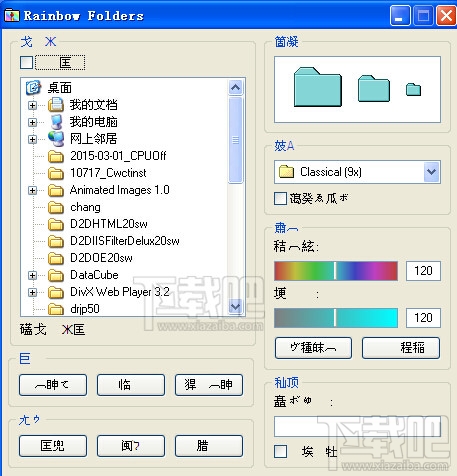Click the Desktop (桌面) root icon
This screenshot has width=457, height=476.
33,88
